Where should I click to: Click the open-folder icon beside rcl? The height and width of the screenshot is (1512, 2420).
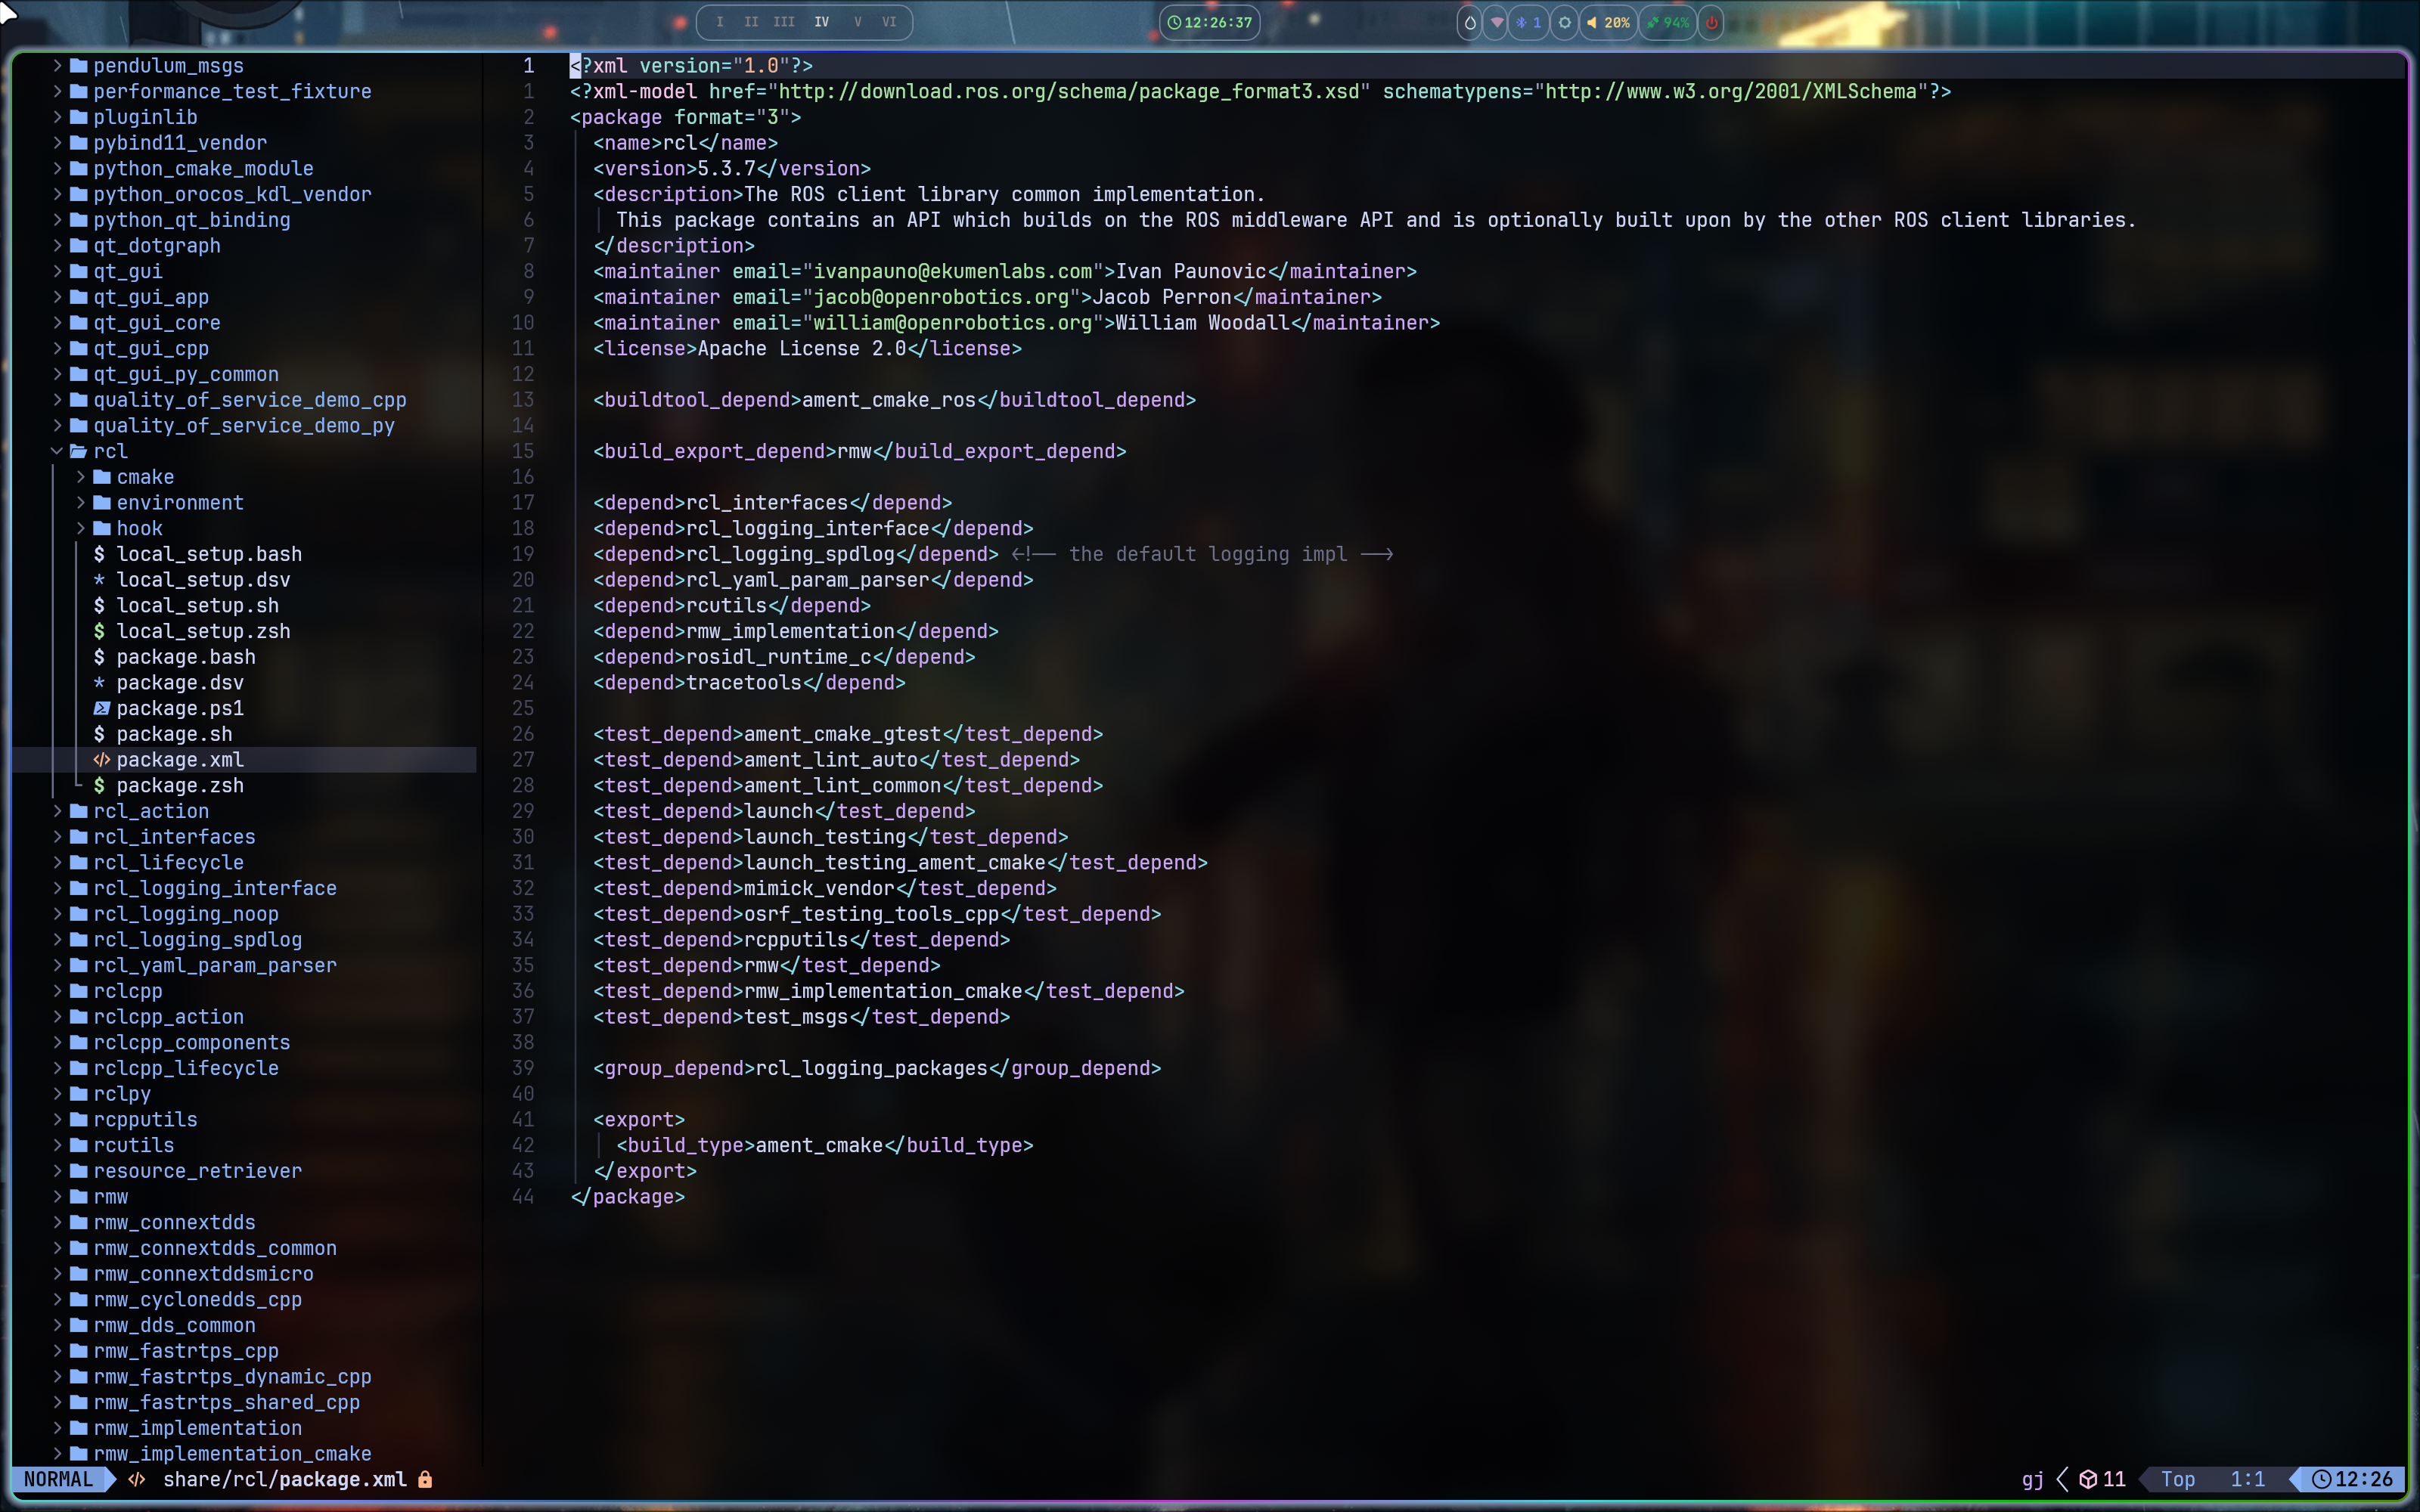point(79,451)
